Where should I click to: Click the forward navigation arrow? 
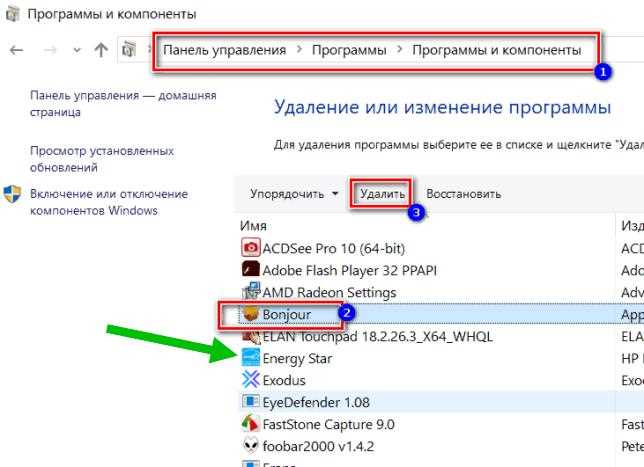50,50
